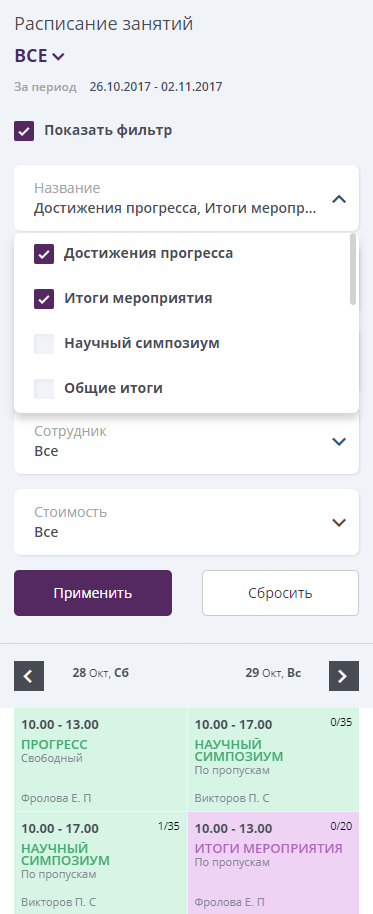Check Научный симпозиум option
Viewport: 373px width, 914px height.
pos(44,344)
